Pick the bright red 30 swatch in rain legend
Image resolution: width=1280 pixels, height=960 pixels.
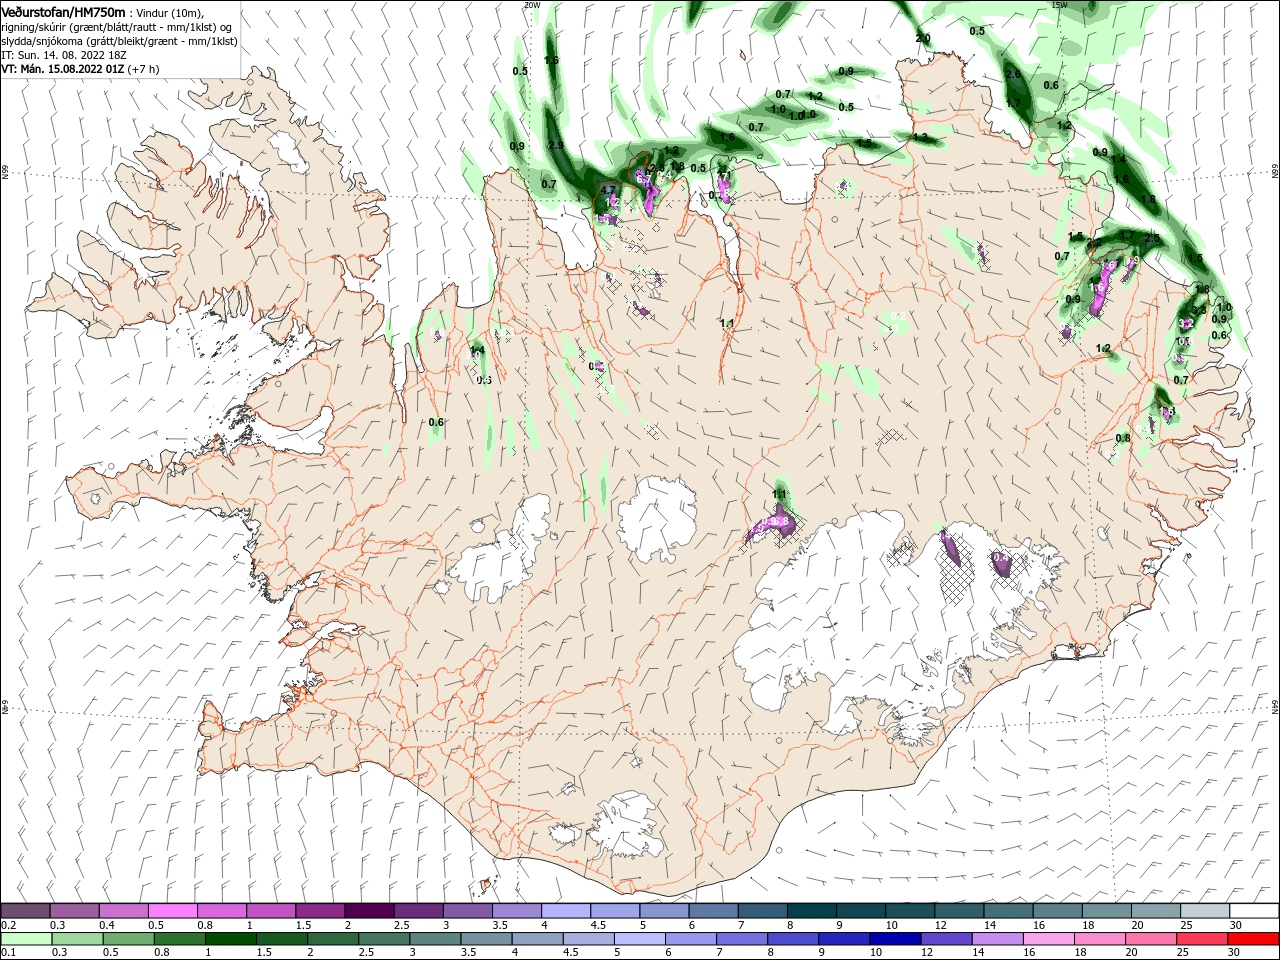click(x=1254, y=939)
